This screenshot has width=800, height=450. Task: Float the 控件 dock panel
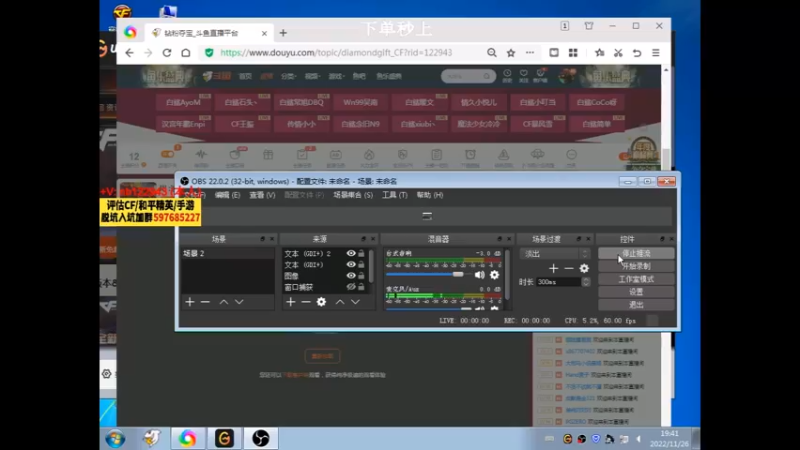pos(662,239)
